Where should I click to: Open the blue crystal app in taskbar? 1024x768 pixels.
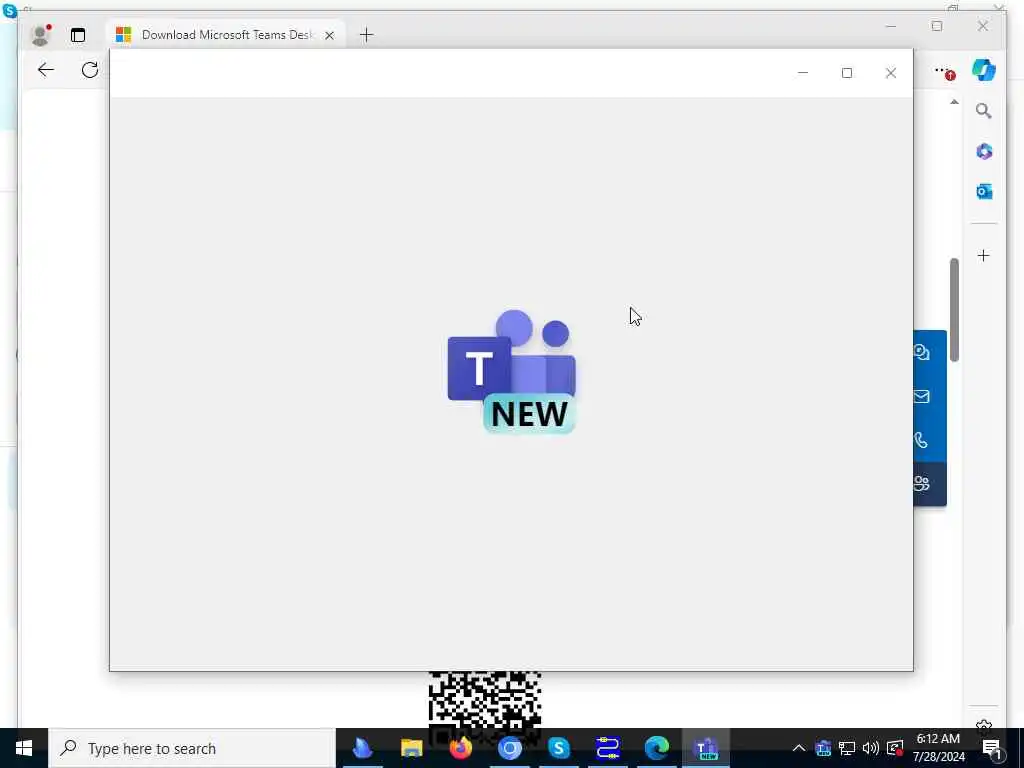pos(362,748)
